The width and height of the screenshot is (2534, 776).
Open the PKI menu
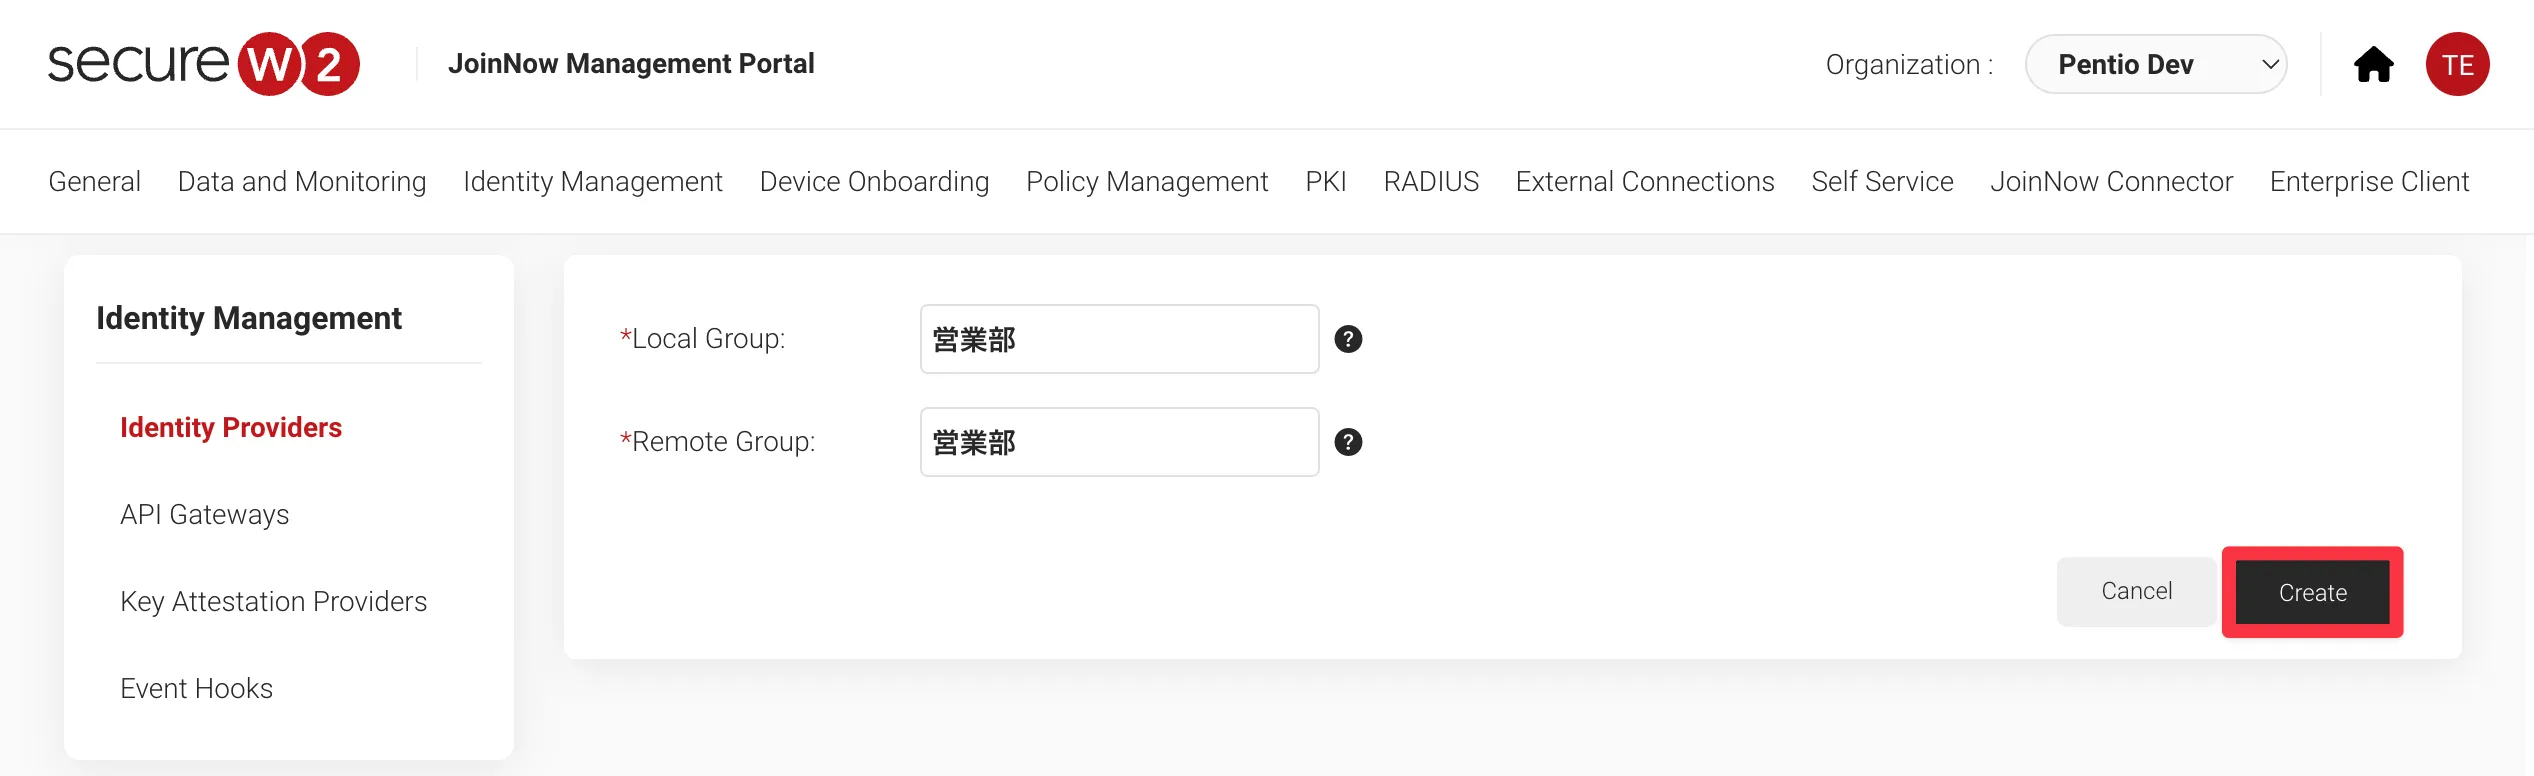[1326, 181]
